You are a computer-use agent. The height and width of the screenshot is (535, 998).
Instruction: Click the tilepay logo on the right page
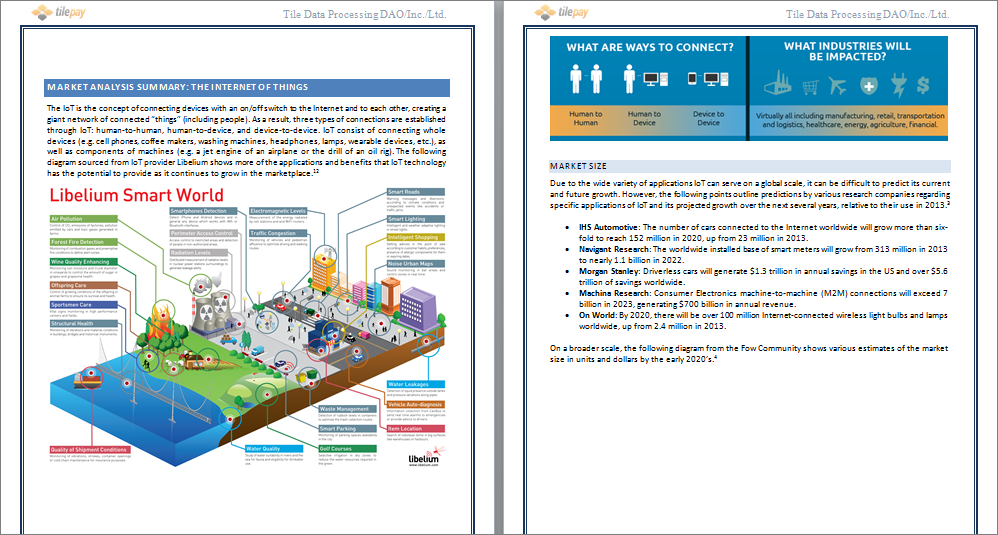click(561, 11)
